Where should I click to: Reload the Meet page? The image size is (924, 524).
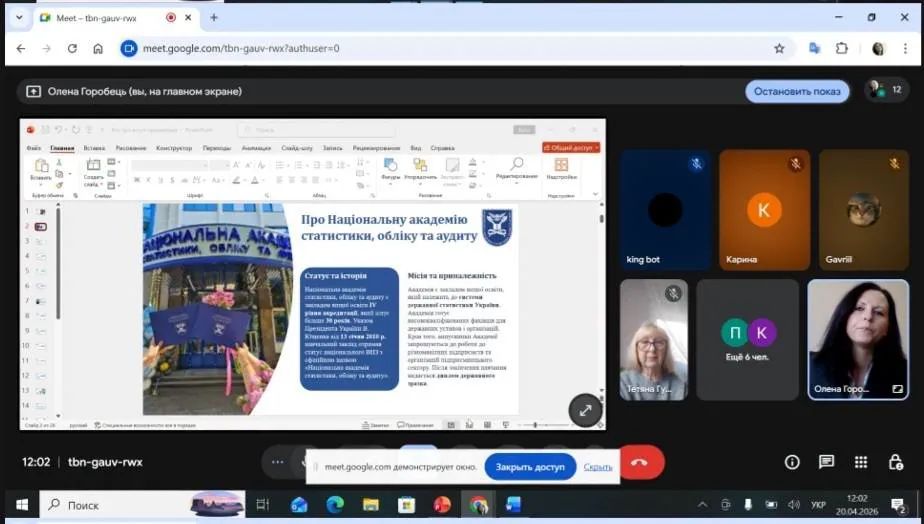tap(72, 48)
